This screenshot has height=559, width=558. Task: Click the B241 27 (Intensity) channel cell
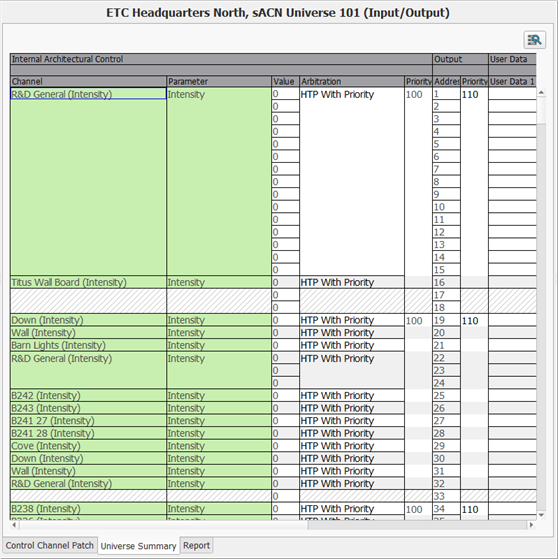88,421
